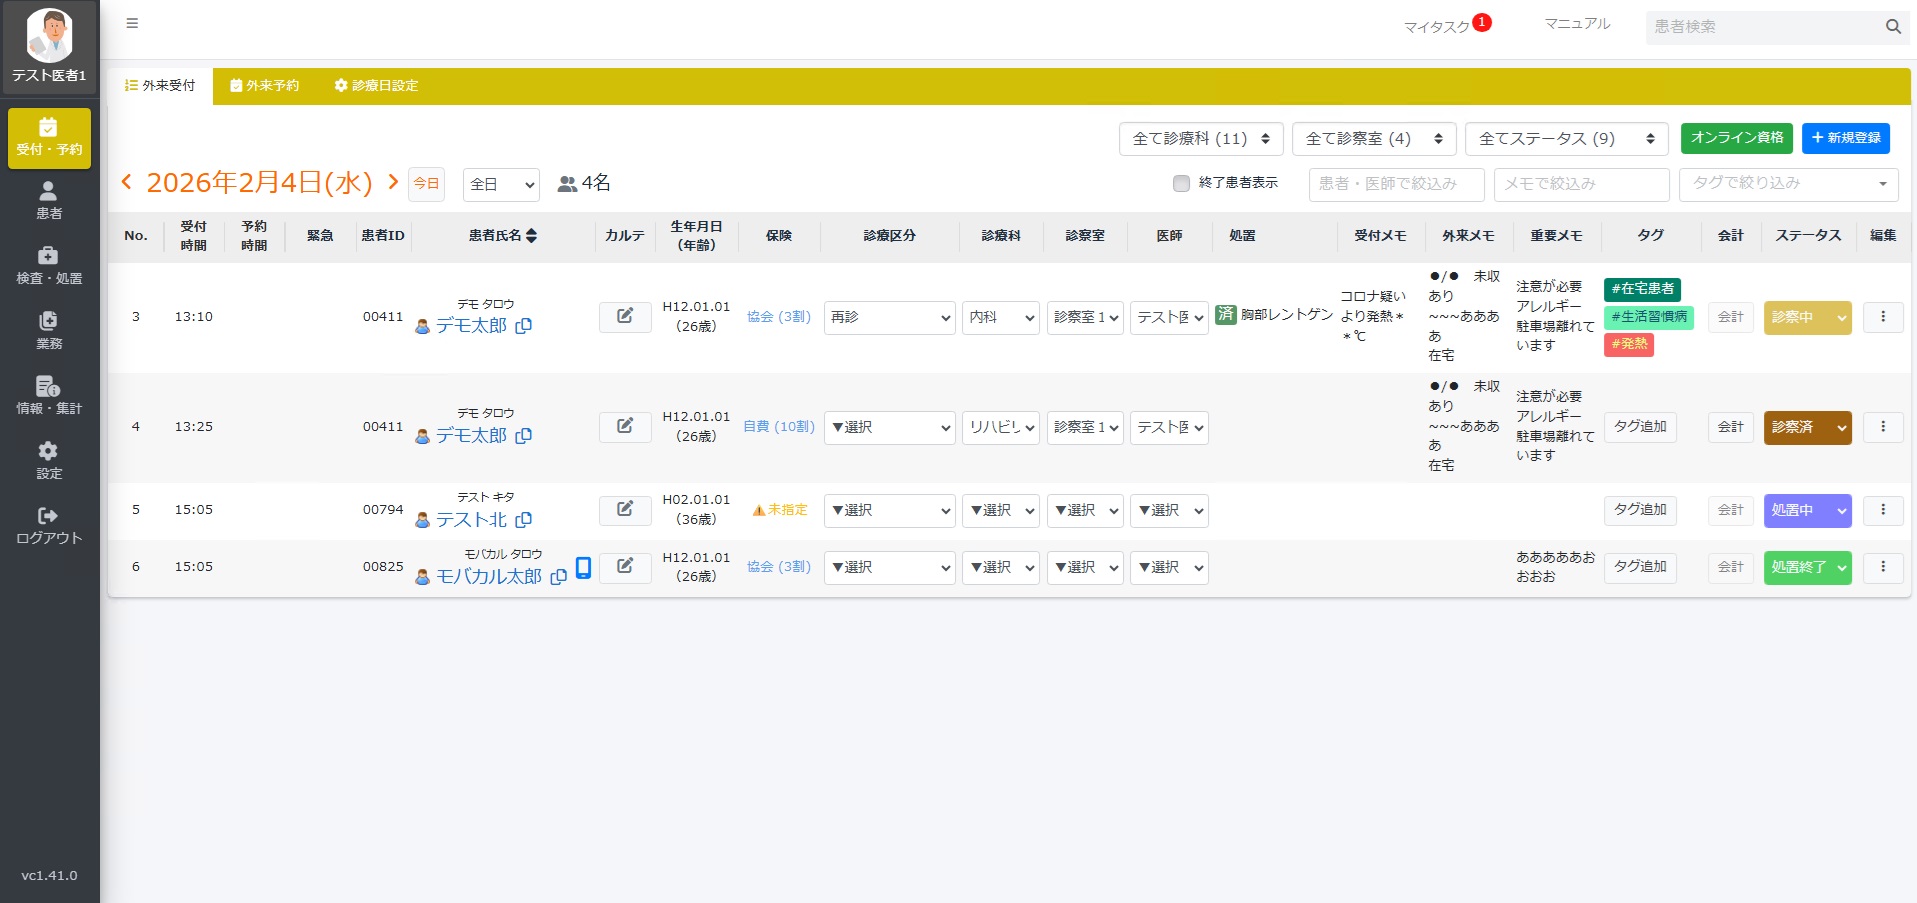Open the 全日 time filter dropdown
This screenshot has width=1917, height=903.
[500, 184]
